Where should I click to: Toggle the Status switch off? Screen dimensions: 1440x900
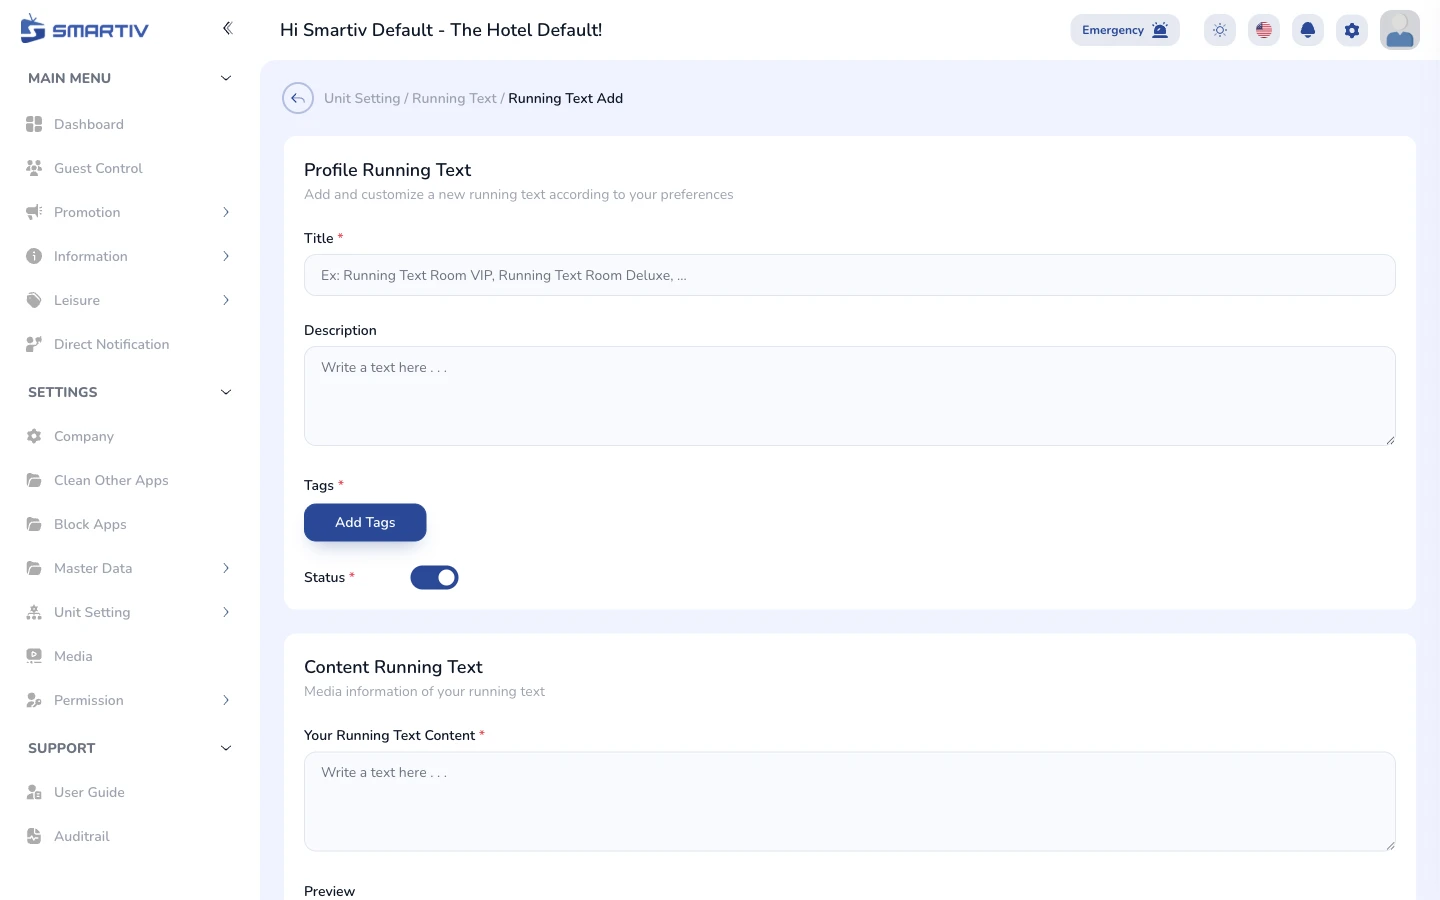pos(435,577)
